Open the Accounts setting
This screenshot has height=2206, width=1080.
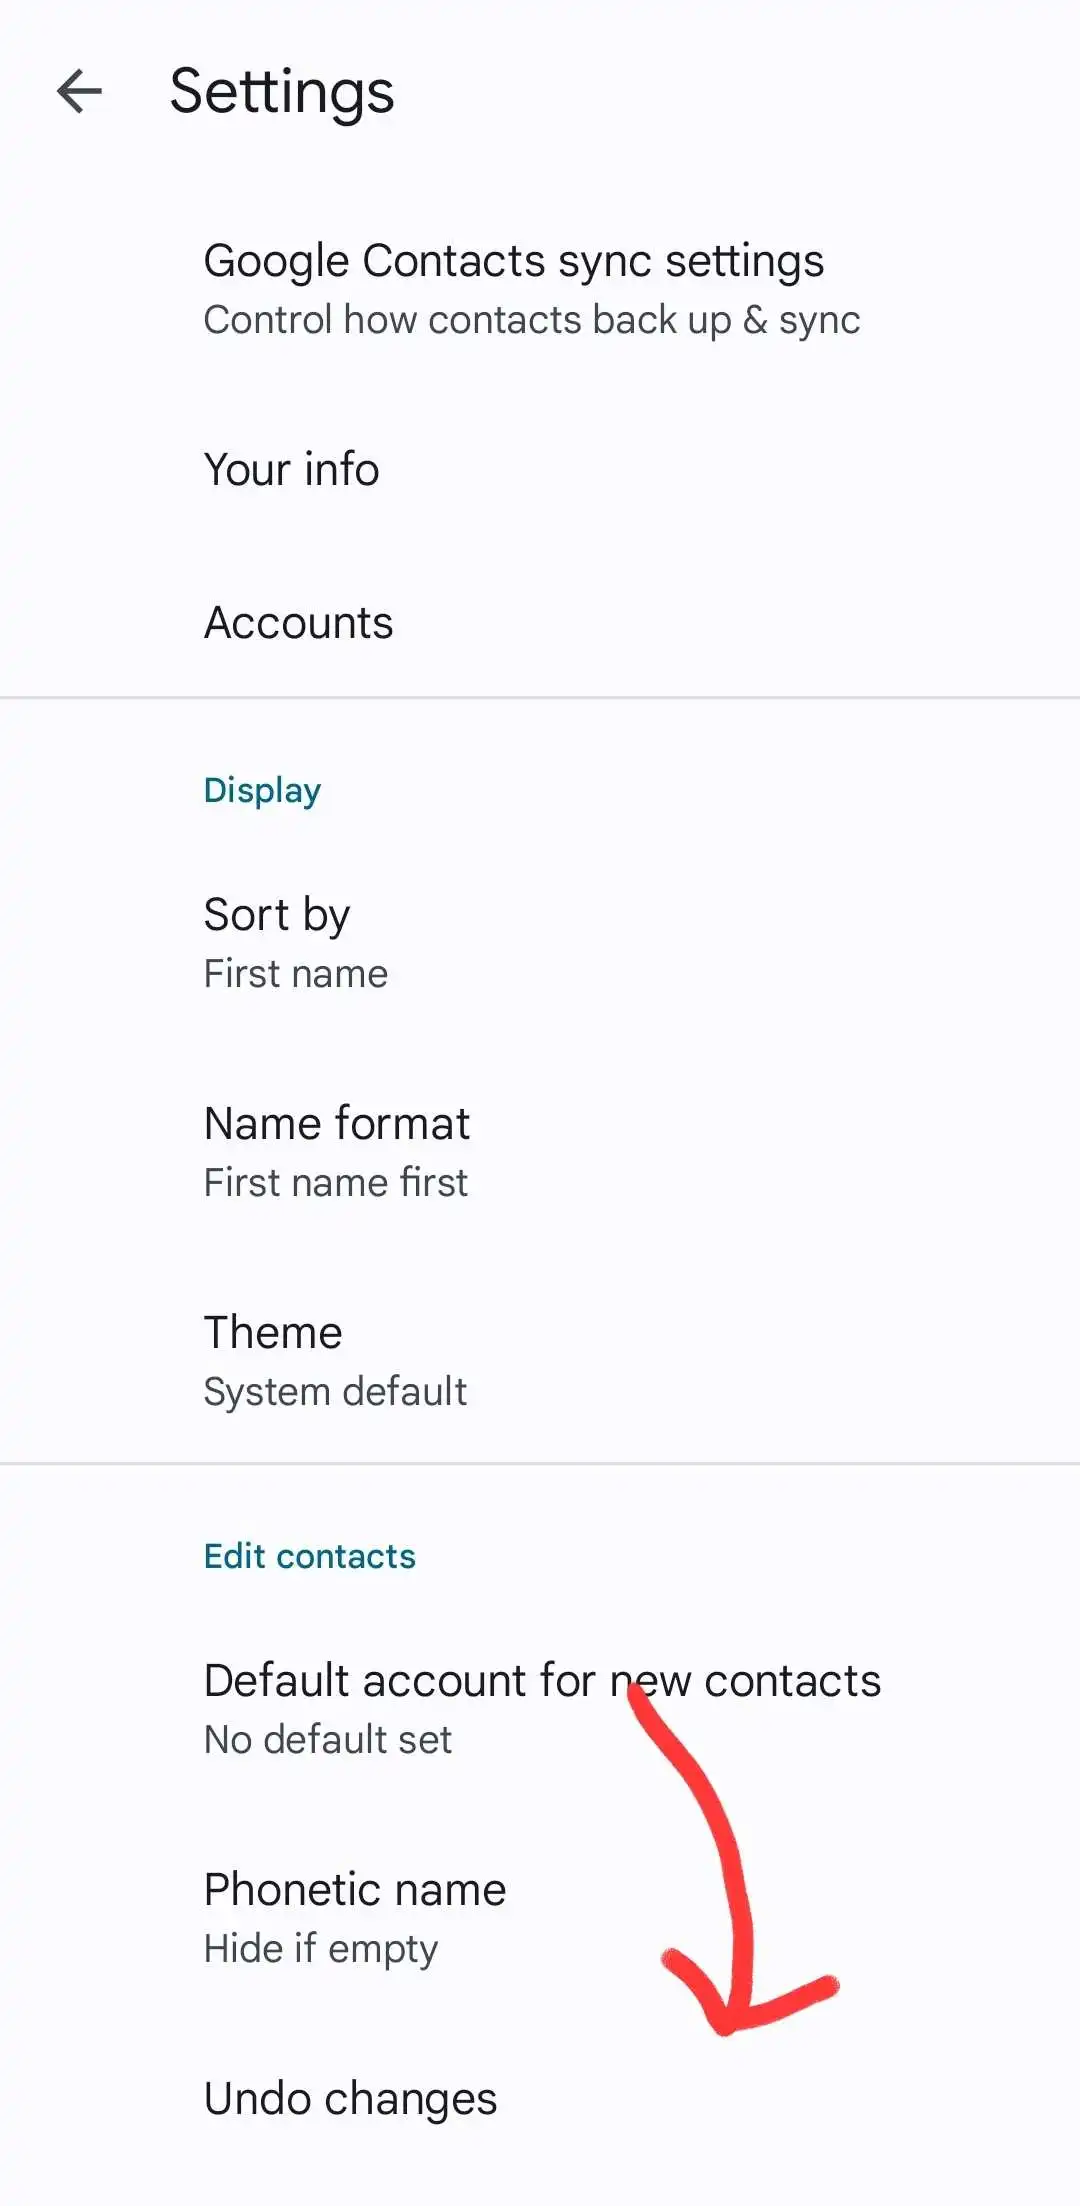click(540, 622)
